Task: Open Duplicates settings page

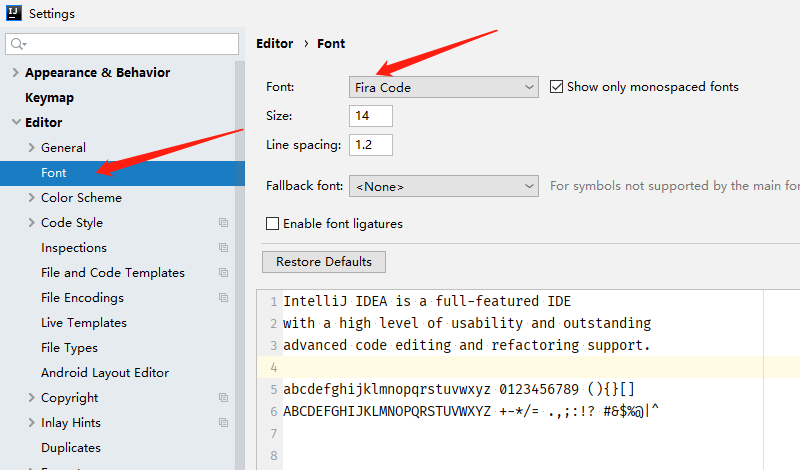Action: coord(71,448)
